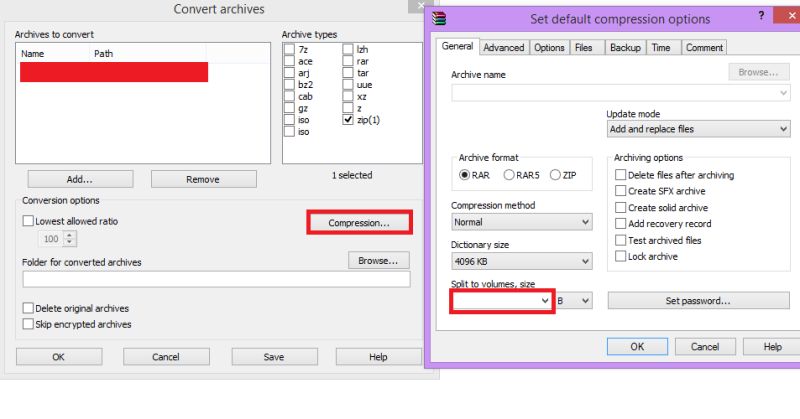Check the ace archive type

tap(289, 61)
